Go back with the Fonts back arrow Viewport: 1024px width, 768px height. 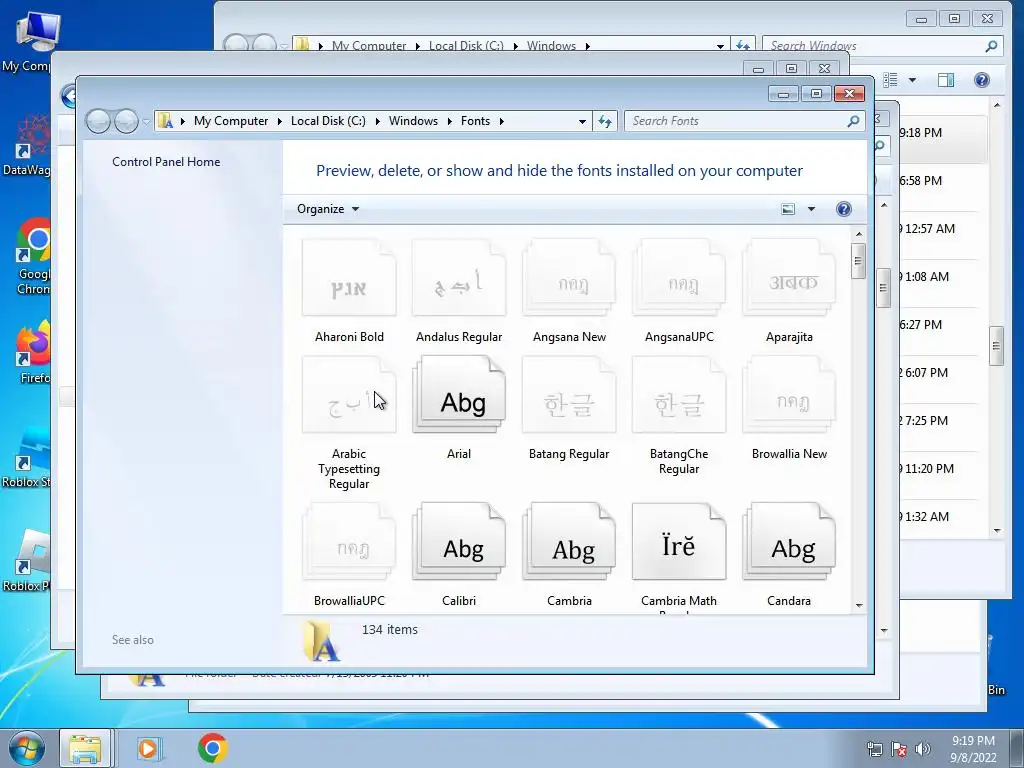(x=98, y=121)
